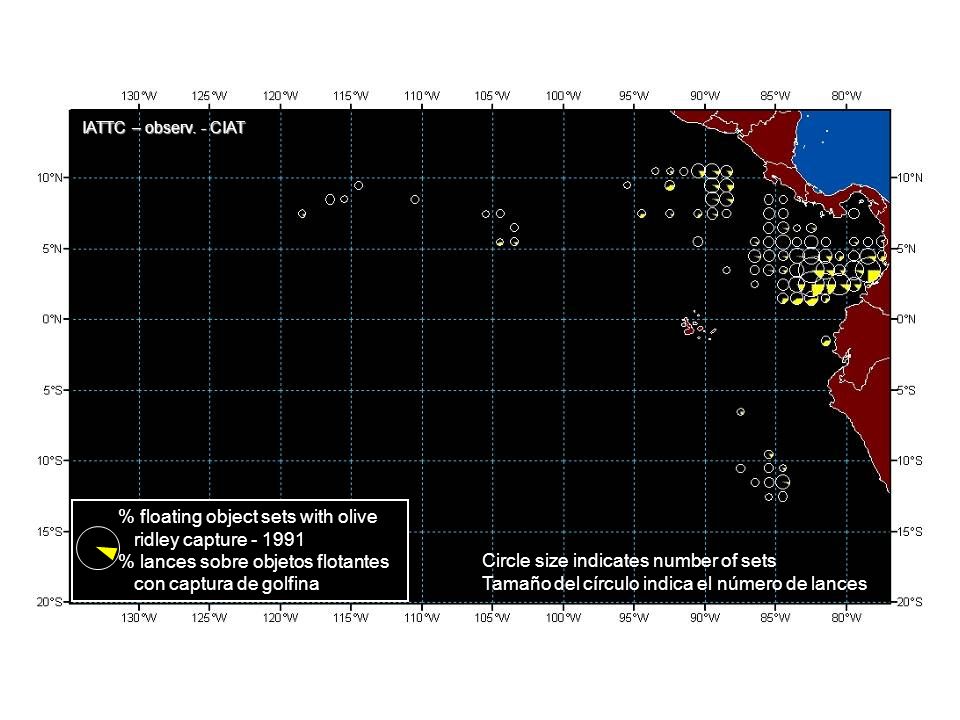The image size is (960, 720).
Task: Click 'Circle size indicates number of sets'
Action: click(629, 560)
